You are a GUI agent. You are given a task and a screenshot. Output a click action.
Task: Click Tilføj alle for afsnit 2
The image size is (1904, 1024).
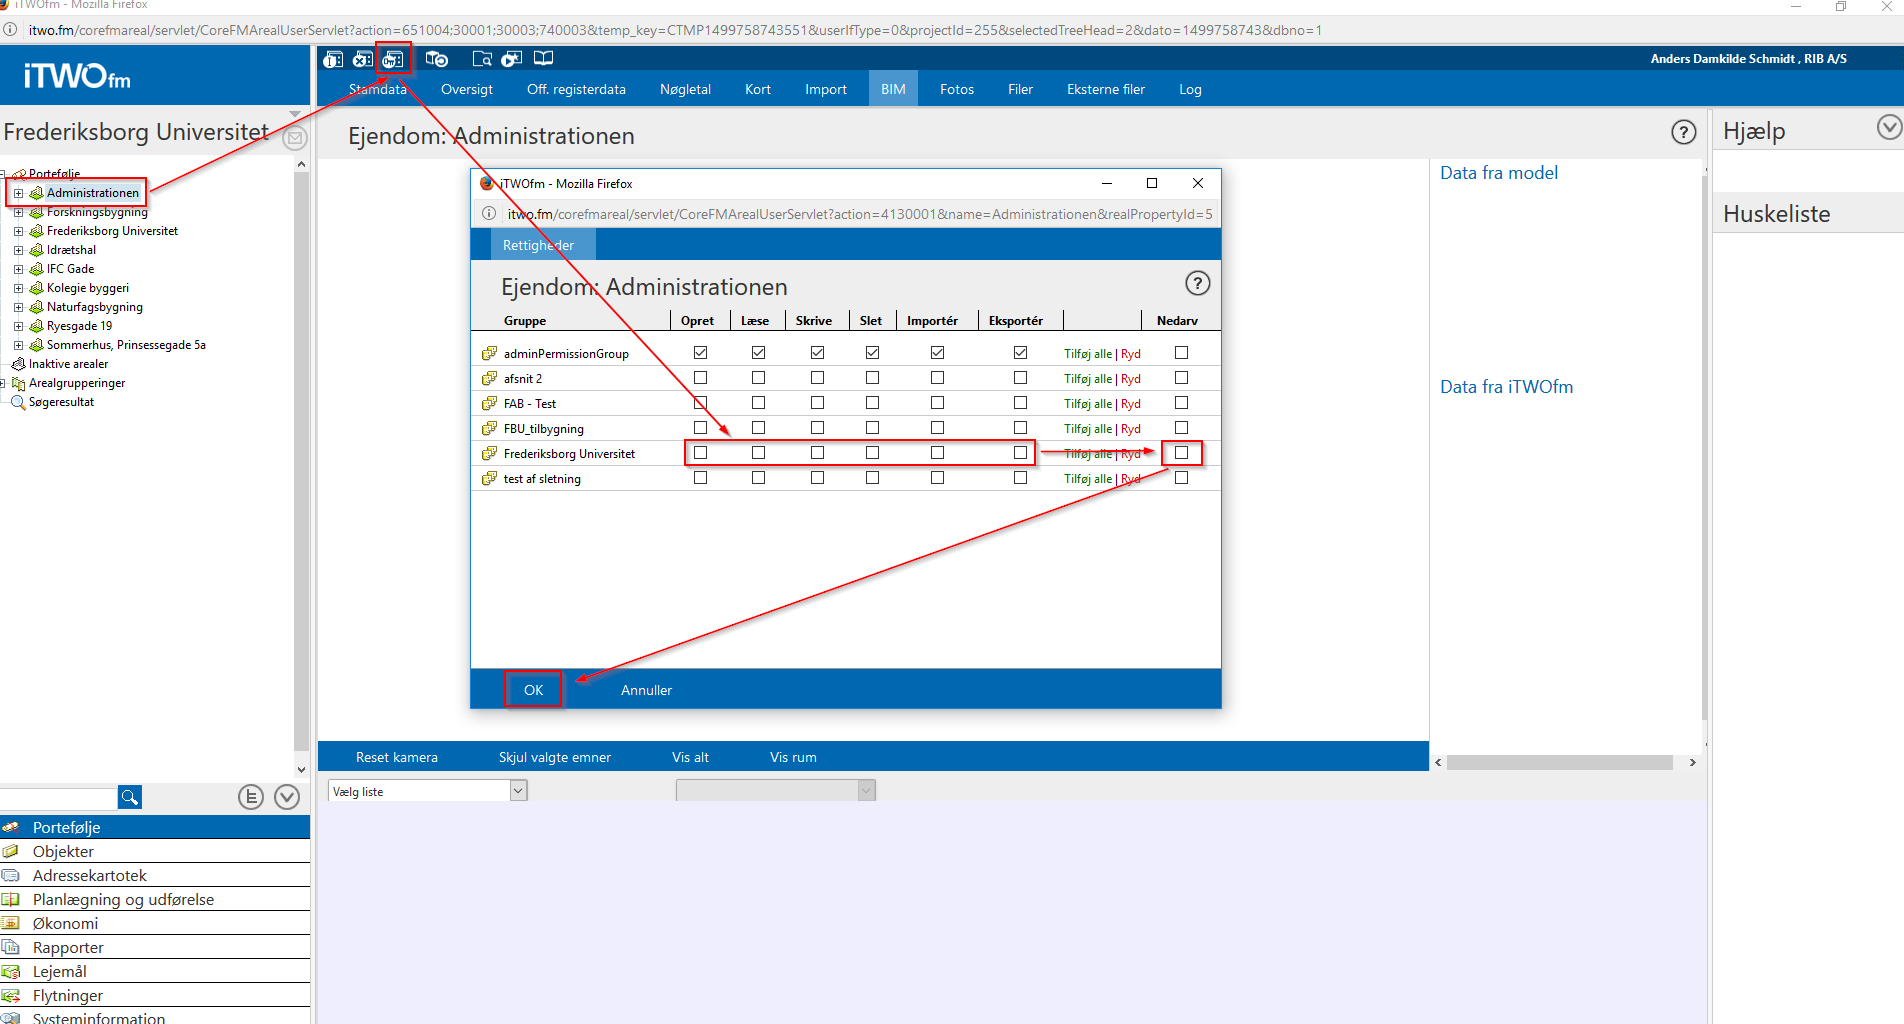(x=1087, y=379)
